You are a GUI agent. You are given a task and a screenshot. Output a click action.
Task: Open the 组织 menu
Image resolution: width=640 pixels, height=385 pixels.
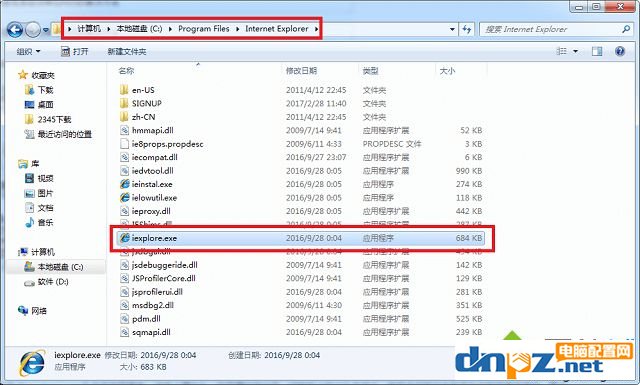click(28, 51)
